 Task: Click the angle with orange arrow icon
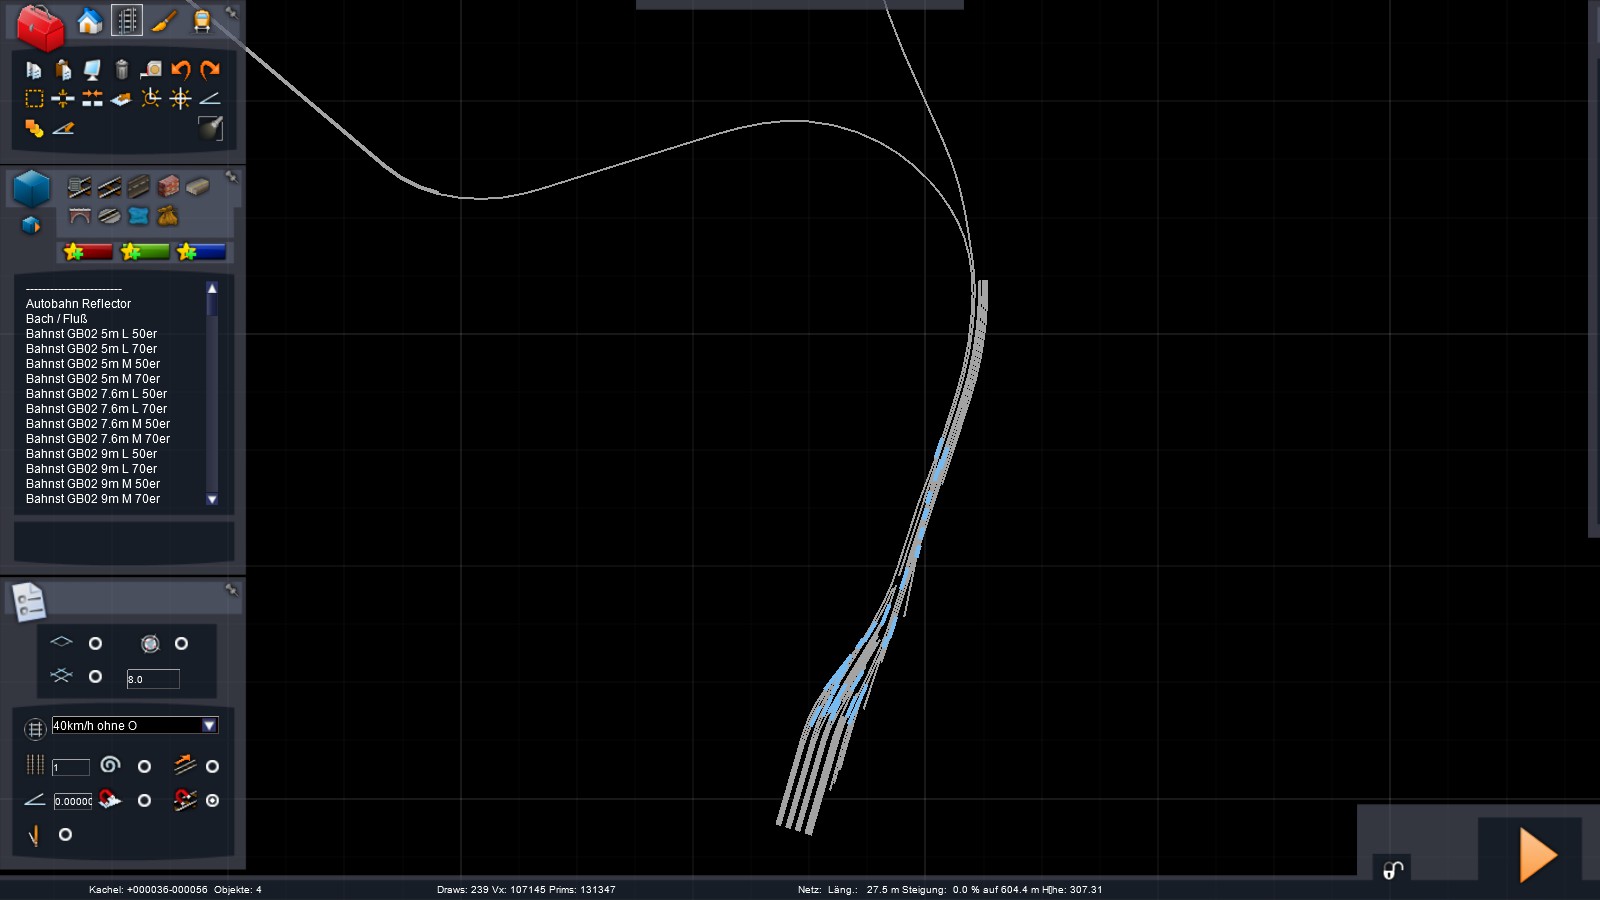pos(63,128)
